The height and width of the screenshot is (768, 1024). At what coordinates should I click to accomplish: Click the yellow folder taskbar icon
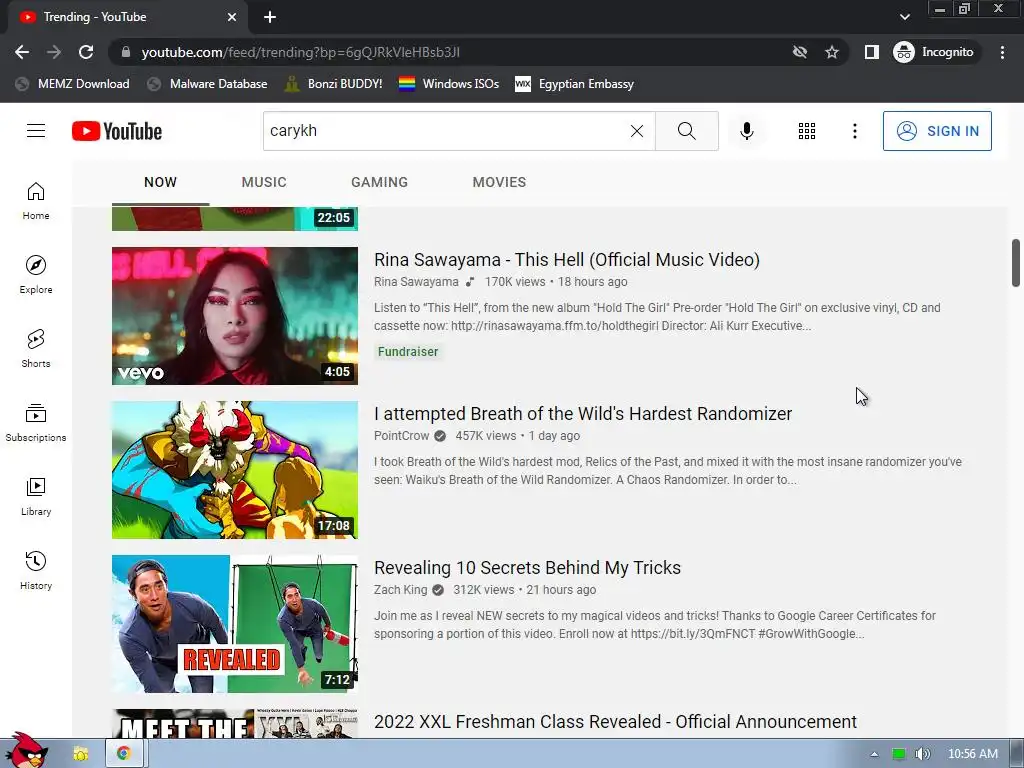coord(80,754)
